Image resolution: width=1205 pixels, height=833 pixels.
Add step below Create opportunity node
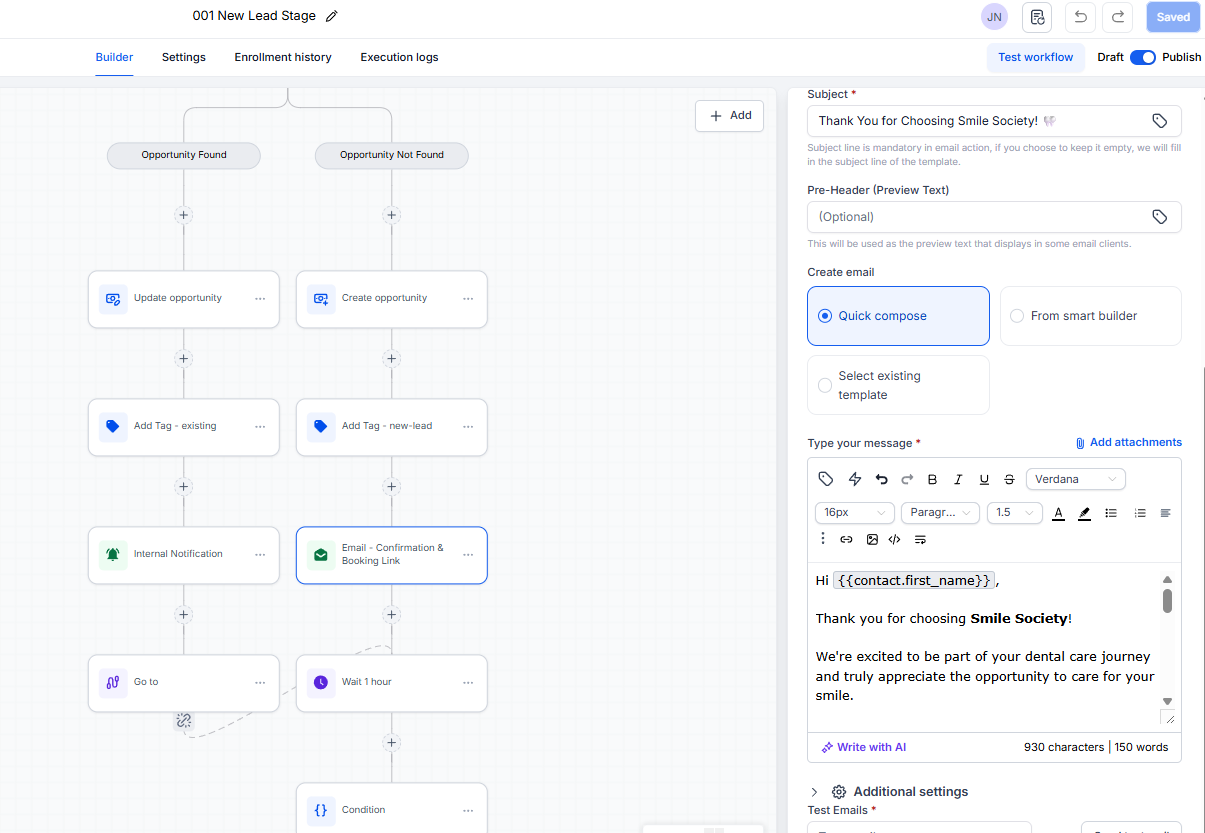coord(392,359)
